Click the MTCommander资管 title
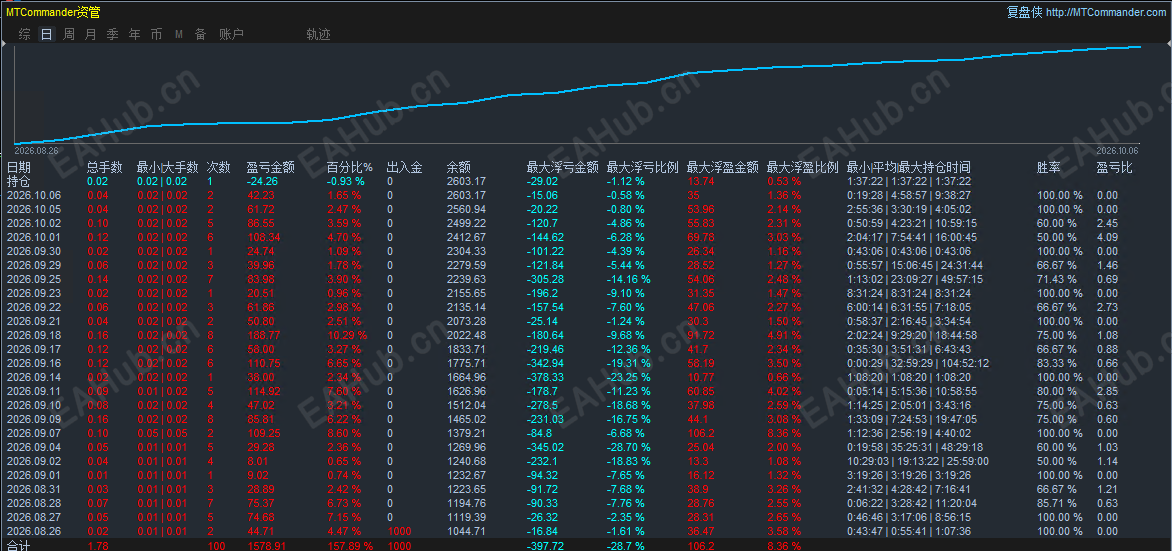Image resolution: width=1172 pixels, height=551 pixels. tap(53, 12)
